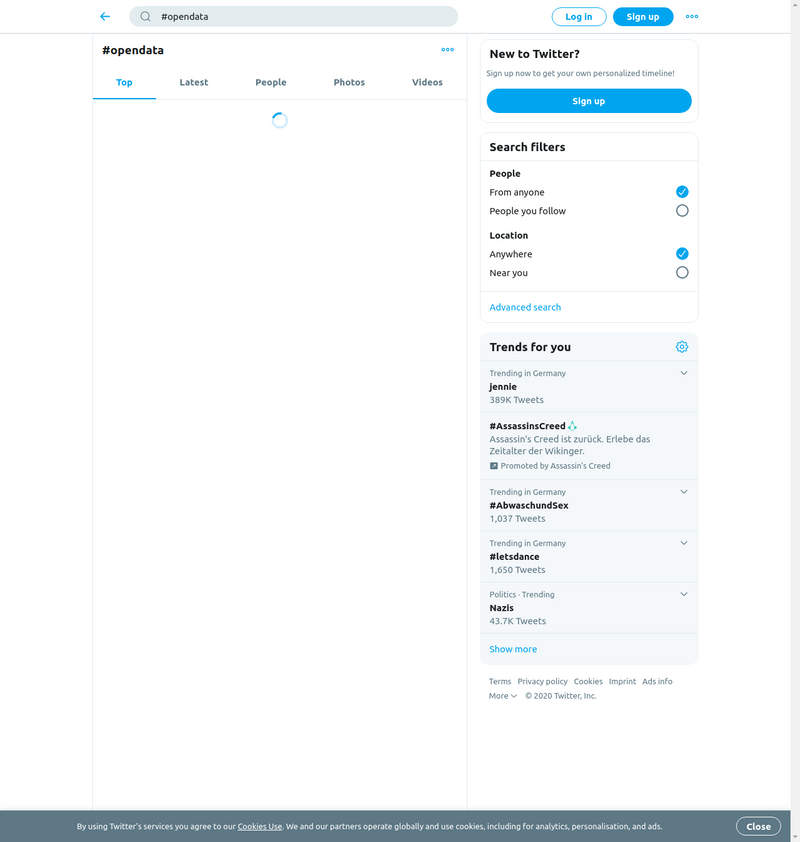Open the Terms footer link
Viewport: 800px width, 842px height.
tap(500, 681)
